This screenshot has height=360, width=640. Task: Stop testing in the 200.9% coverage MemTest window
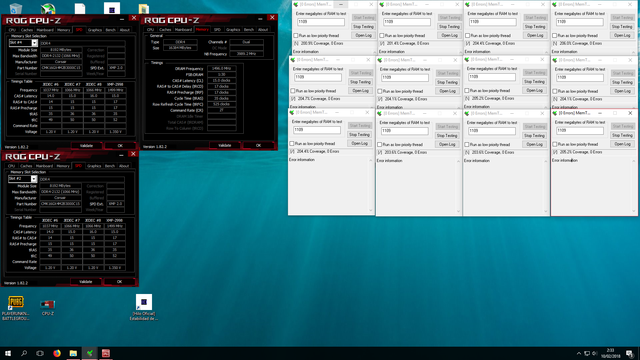tap(363, 27)
